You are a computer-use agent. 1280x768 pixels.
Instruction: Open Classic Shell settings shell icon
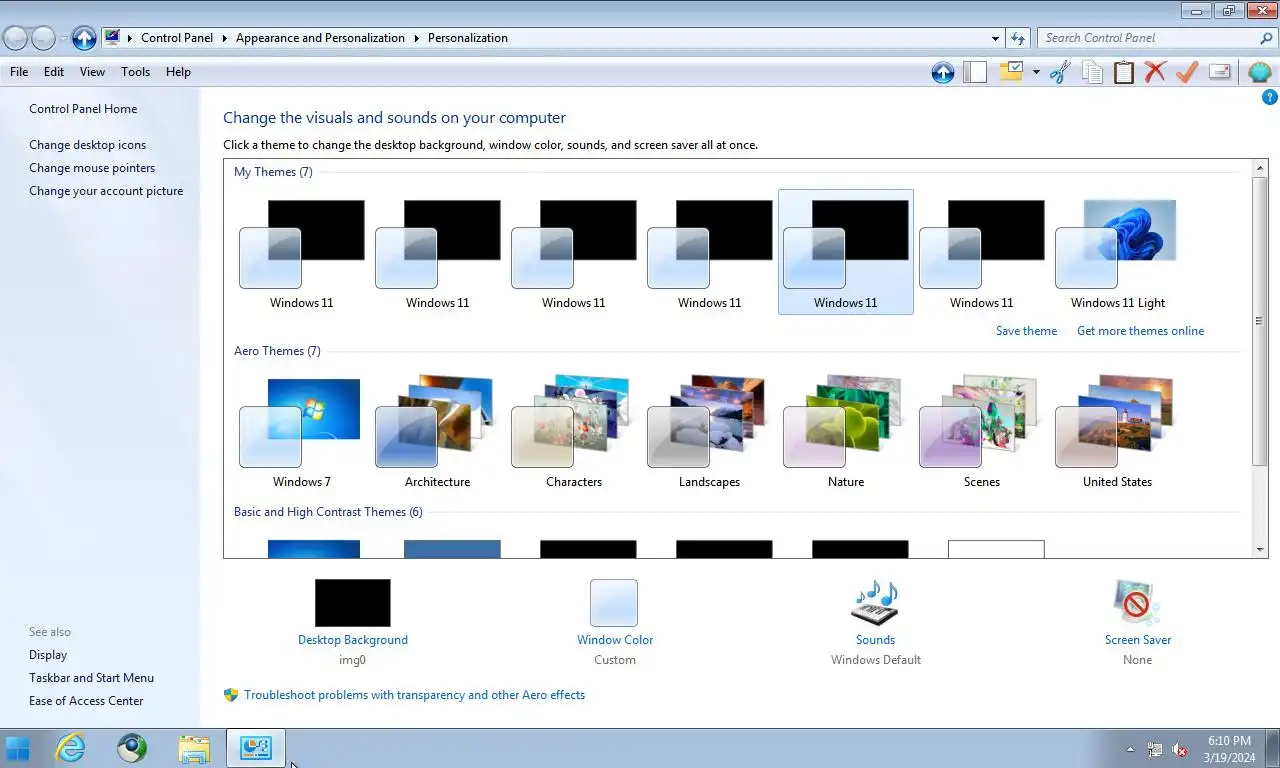(x=1259, y=72)
